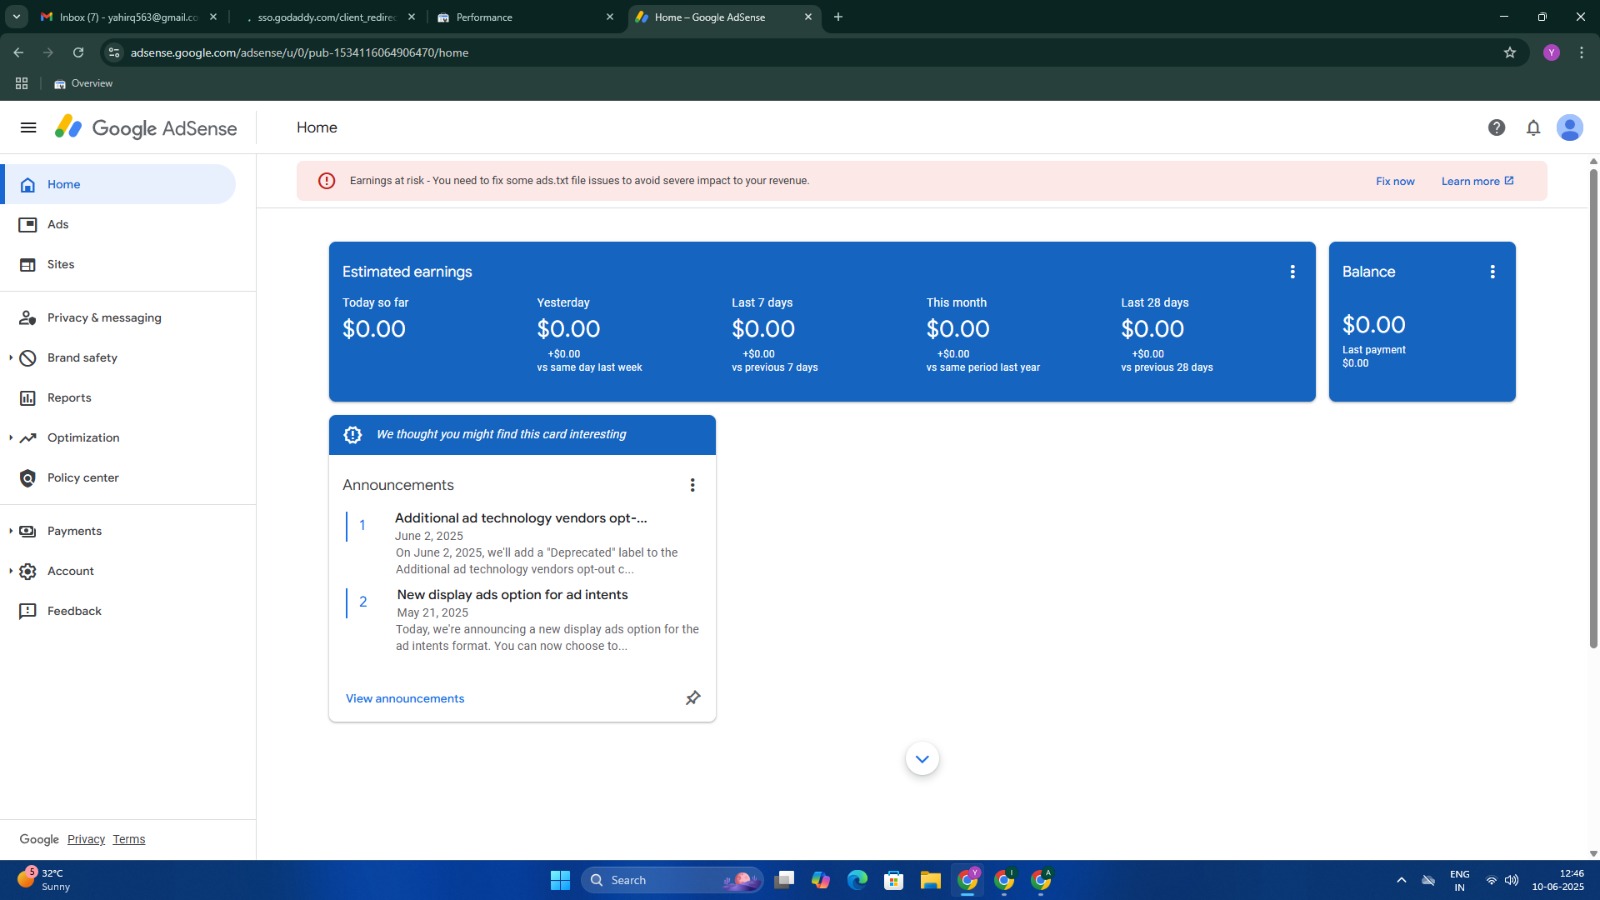This screenshot has width=1600, height=900.
Task: Click Fix now in the alert
Action: click(x=1395, y=181)
